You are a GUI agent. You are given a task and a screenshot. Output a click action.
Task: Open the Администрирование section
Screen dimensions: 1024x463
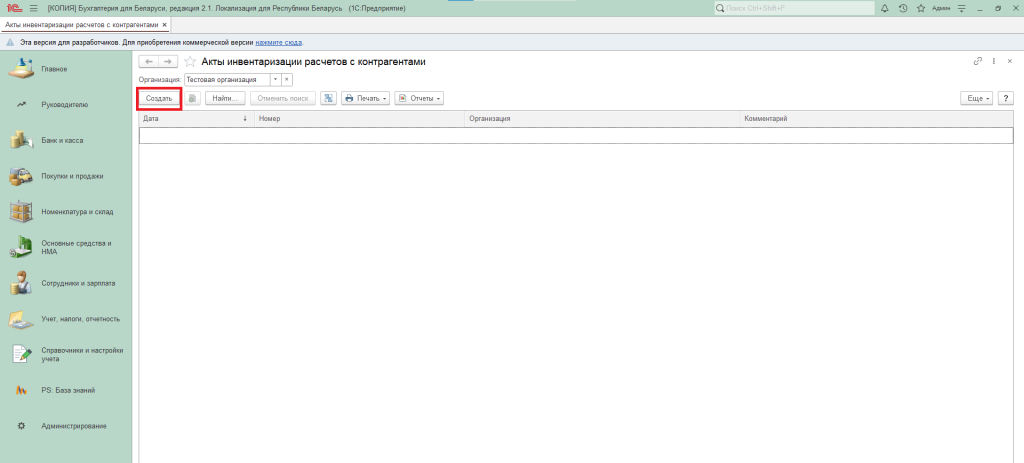tap(73, 426)
